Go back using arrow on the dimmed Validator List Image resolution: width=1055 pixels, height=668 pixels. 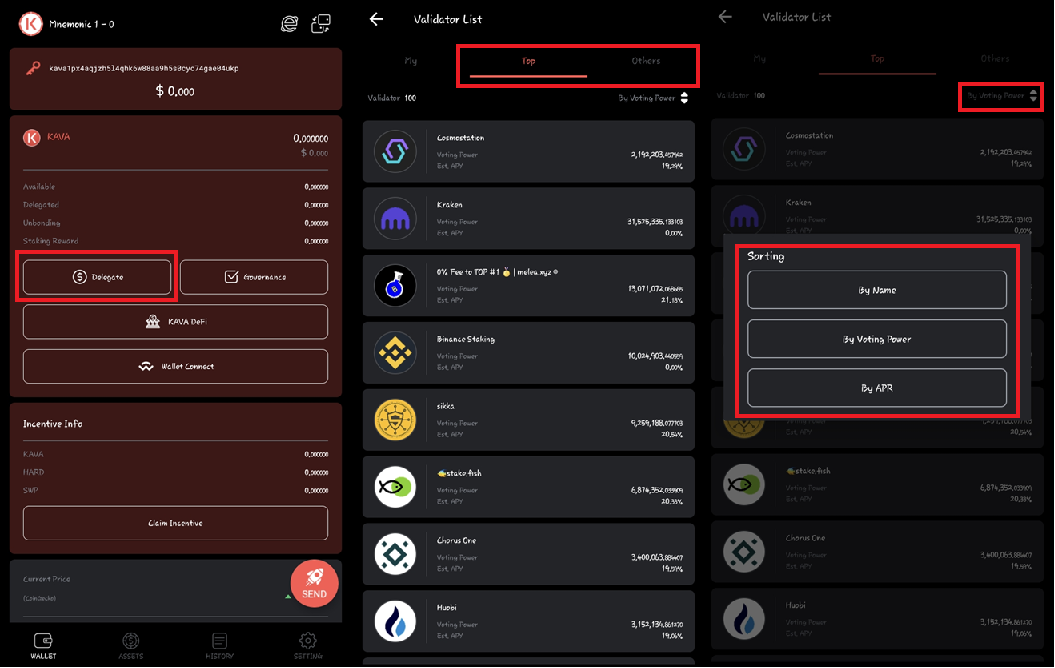[725, 17]
